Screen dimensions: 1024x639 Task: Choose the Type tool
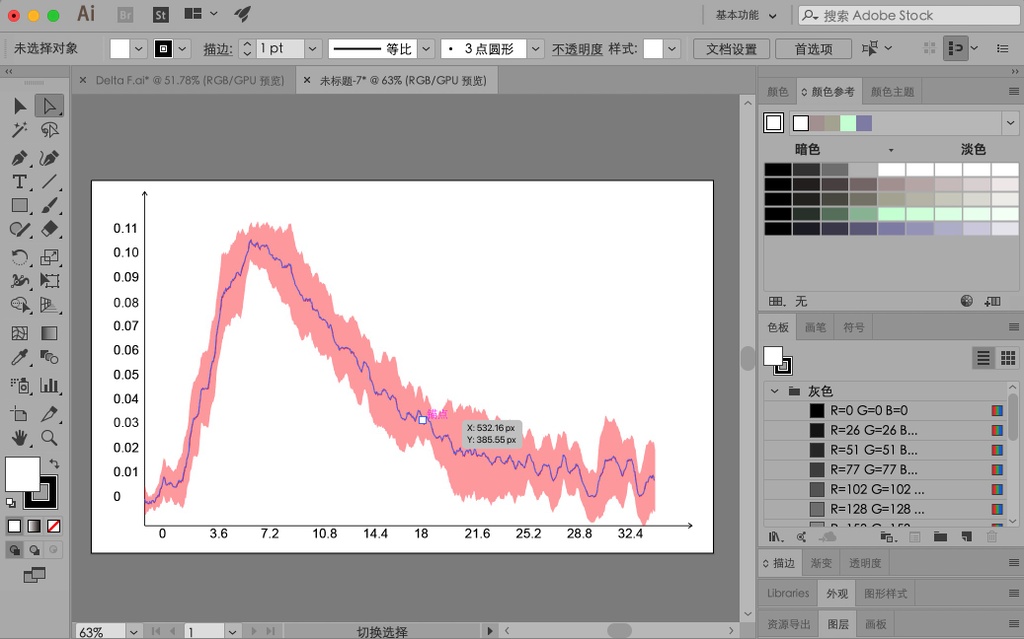coord(19,182)
